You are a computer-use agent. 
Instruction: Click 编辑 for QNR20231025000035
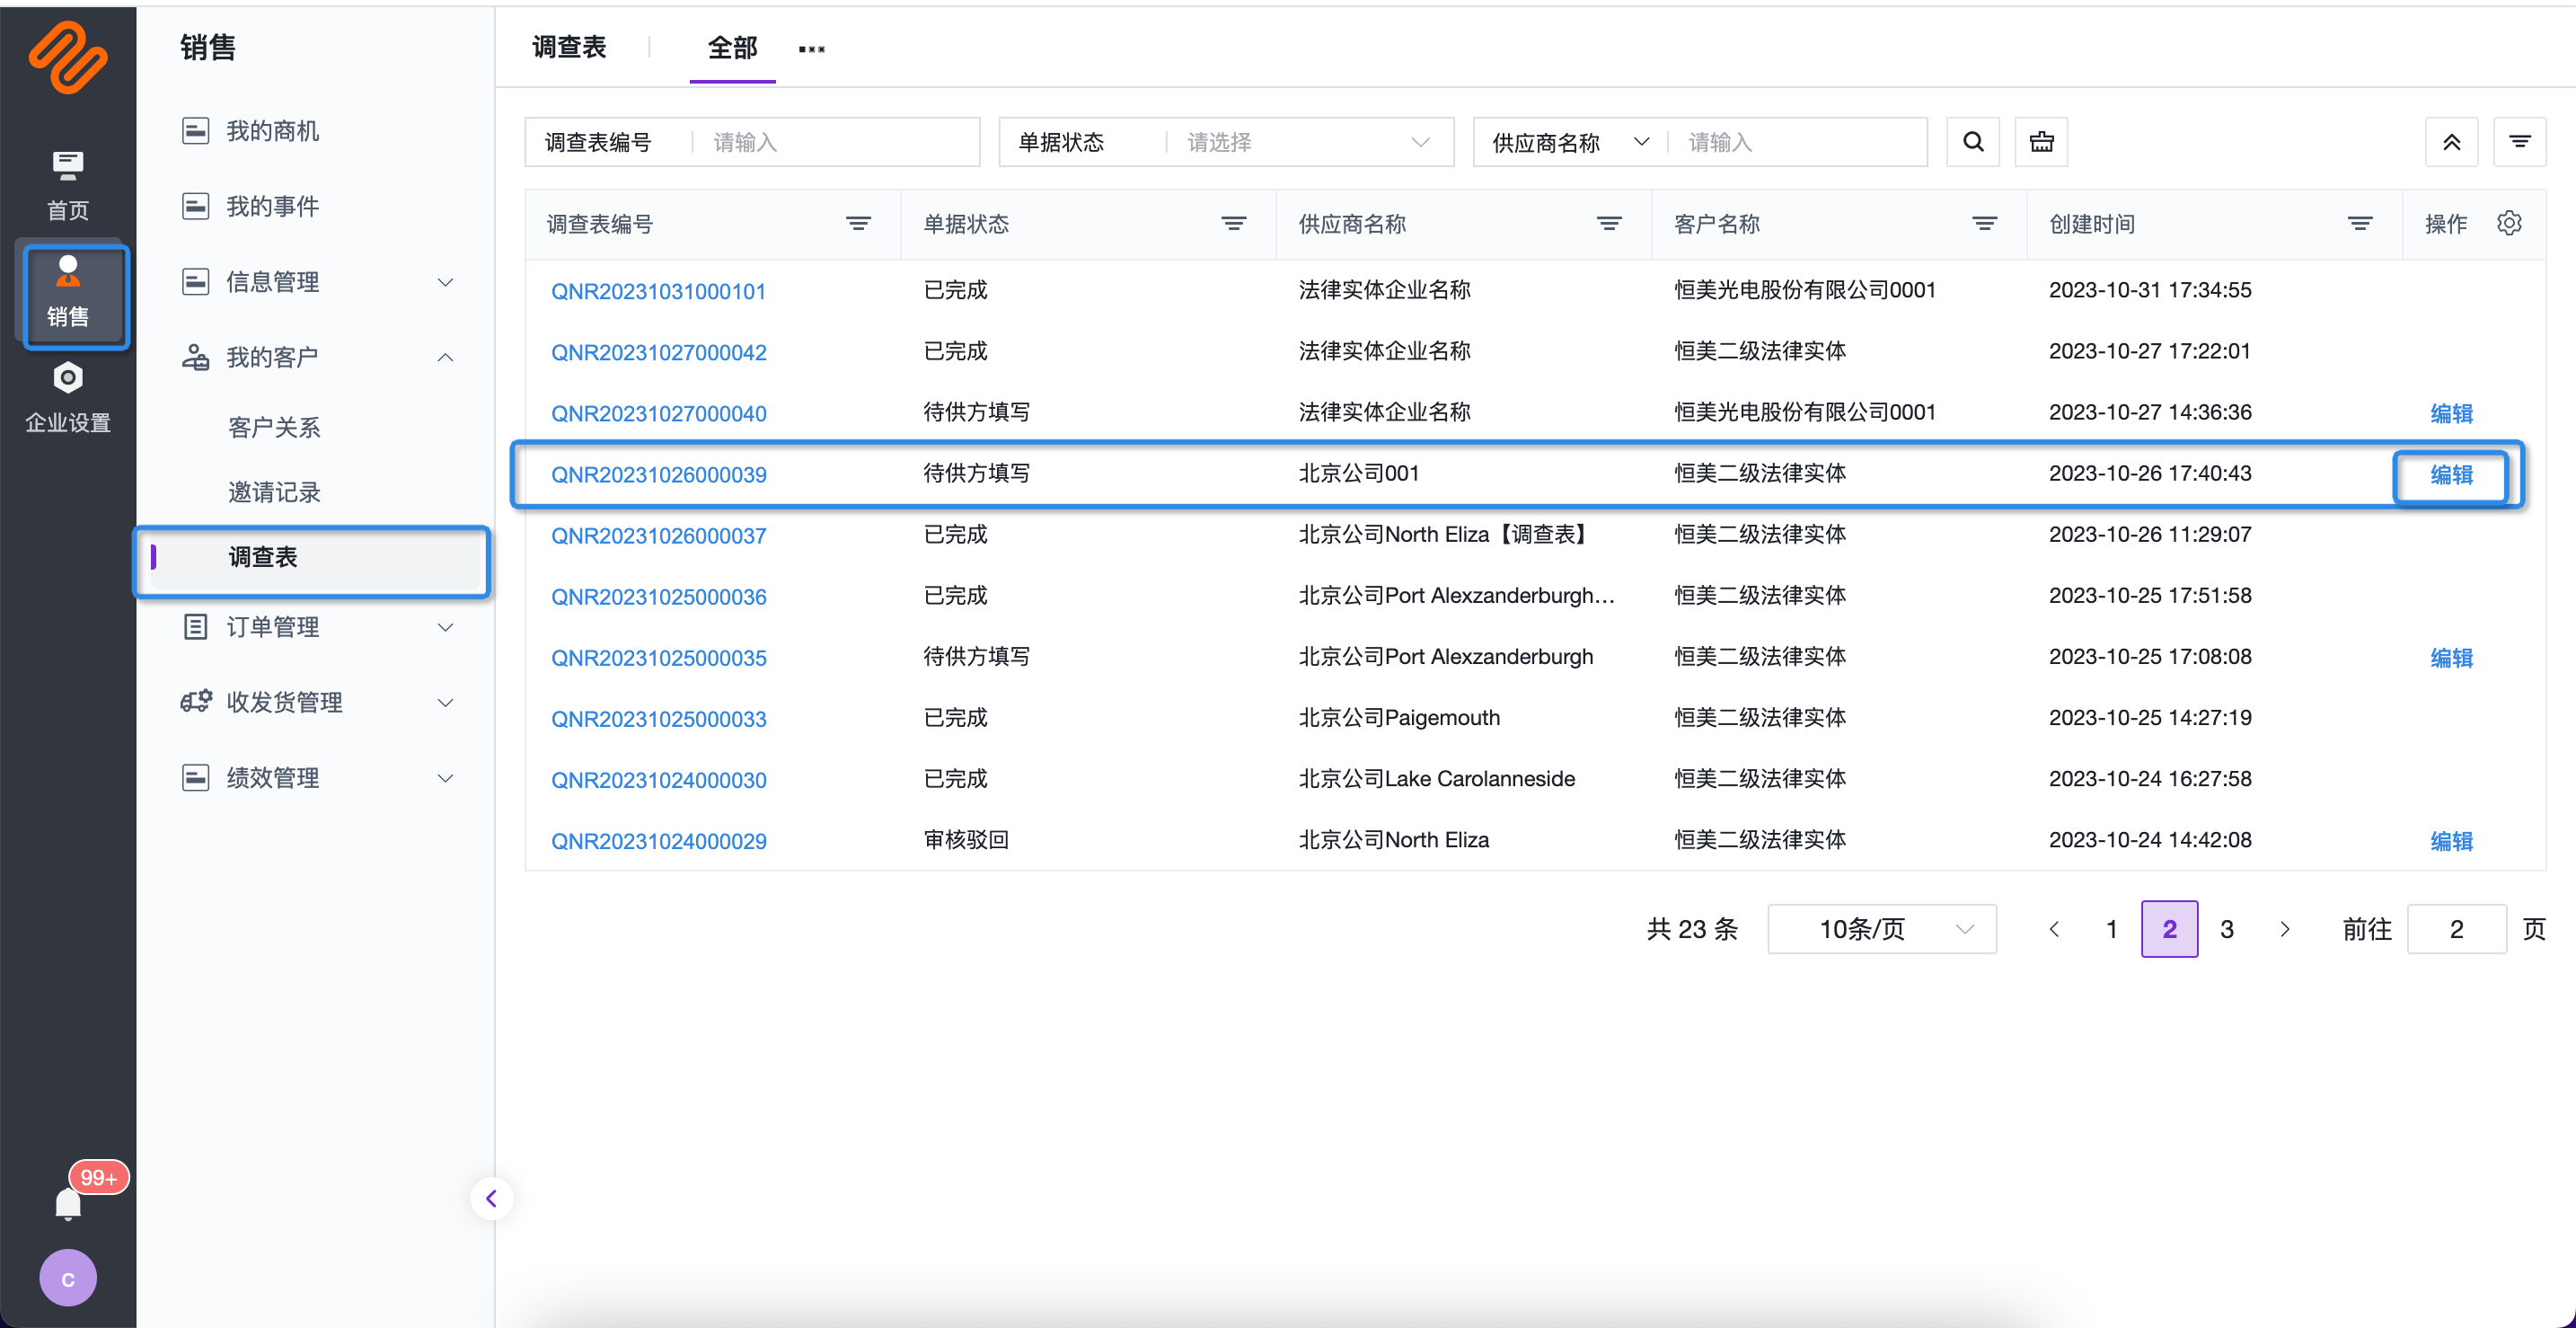[x=2451, y=657]
